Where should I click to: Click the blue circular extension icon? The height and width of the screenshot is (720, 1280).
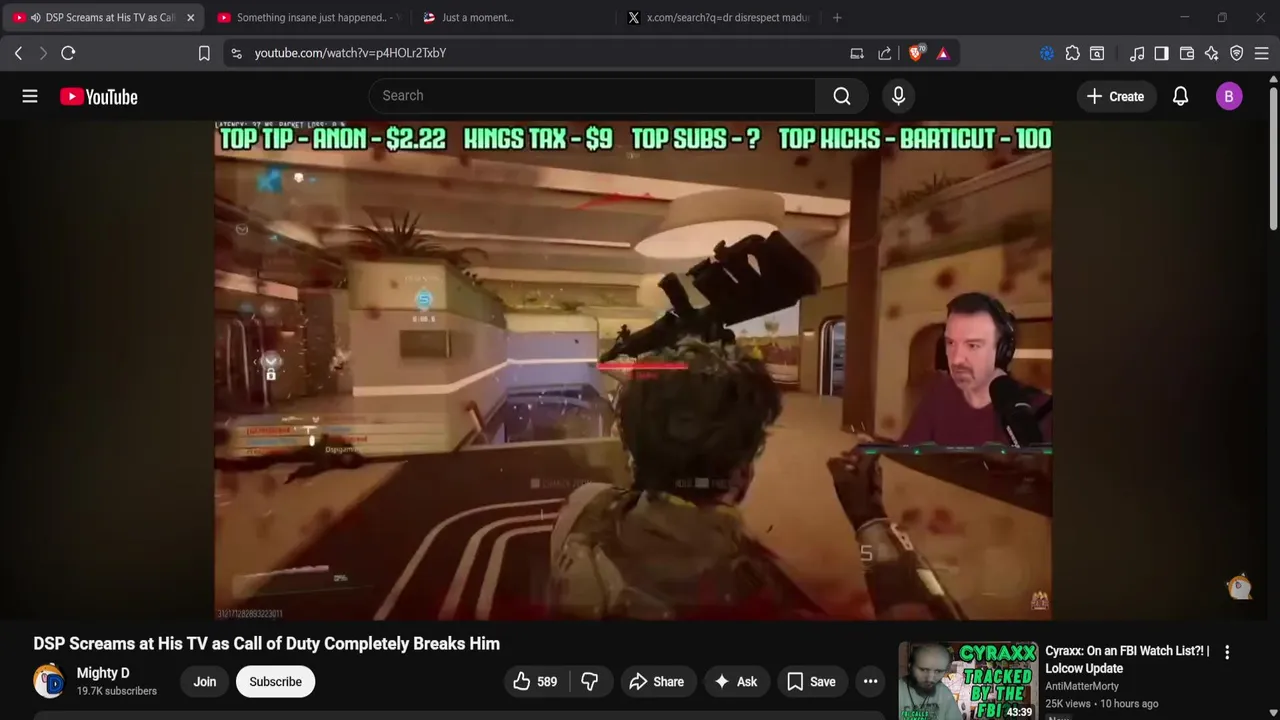[1047, 53]
